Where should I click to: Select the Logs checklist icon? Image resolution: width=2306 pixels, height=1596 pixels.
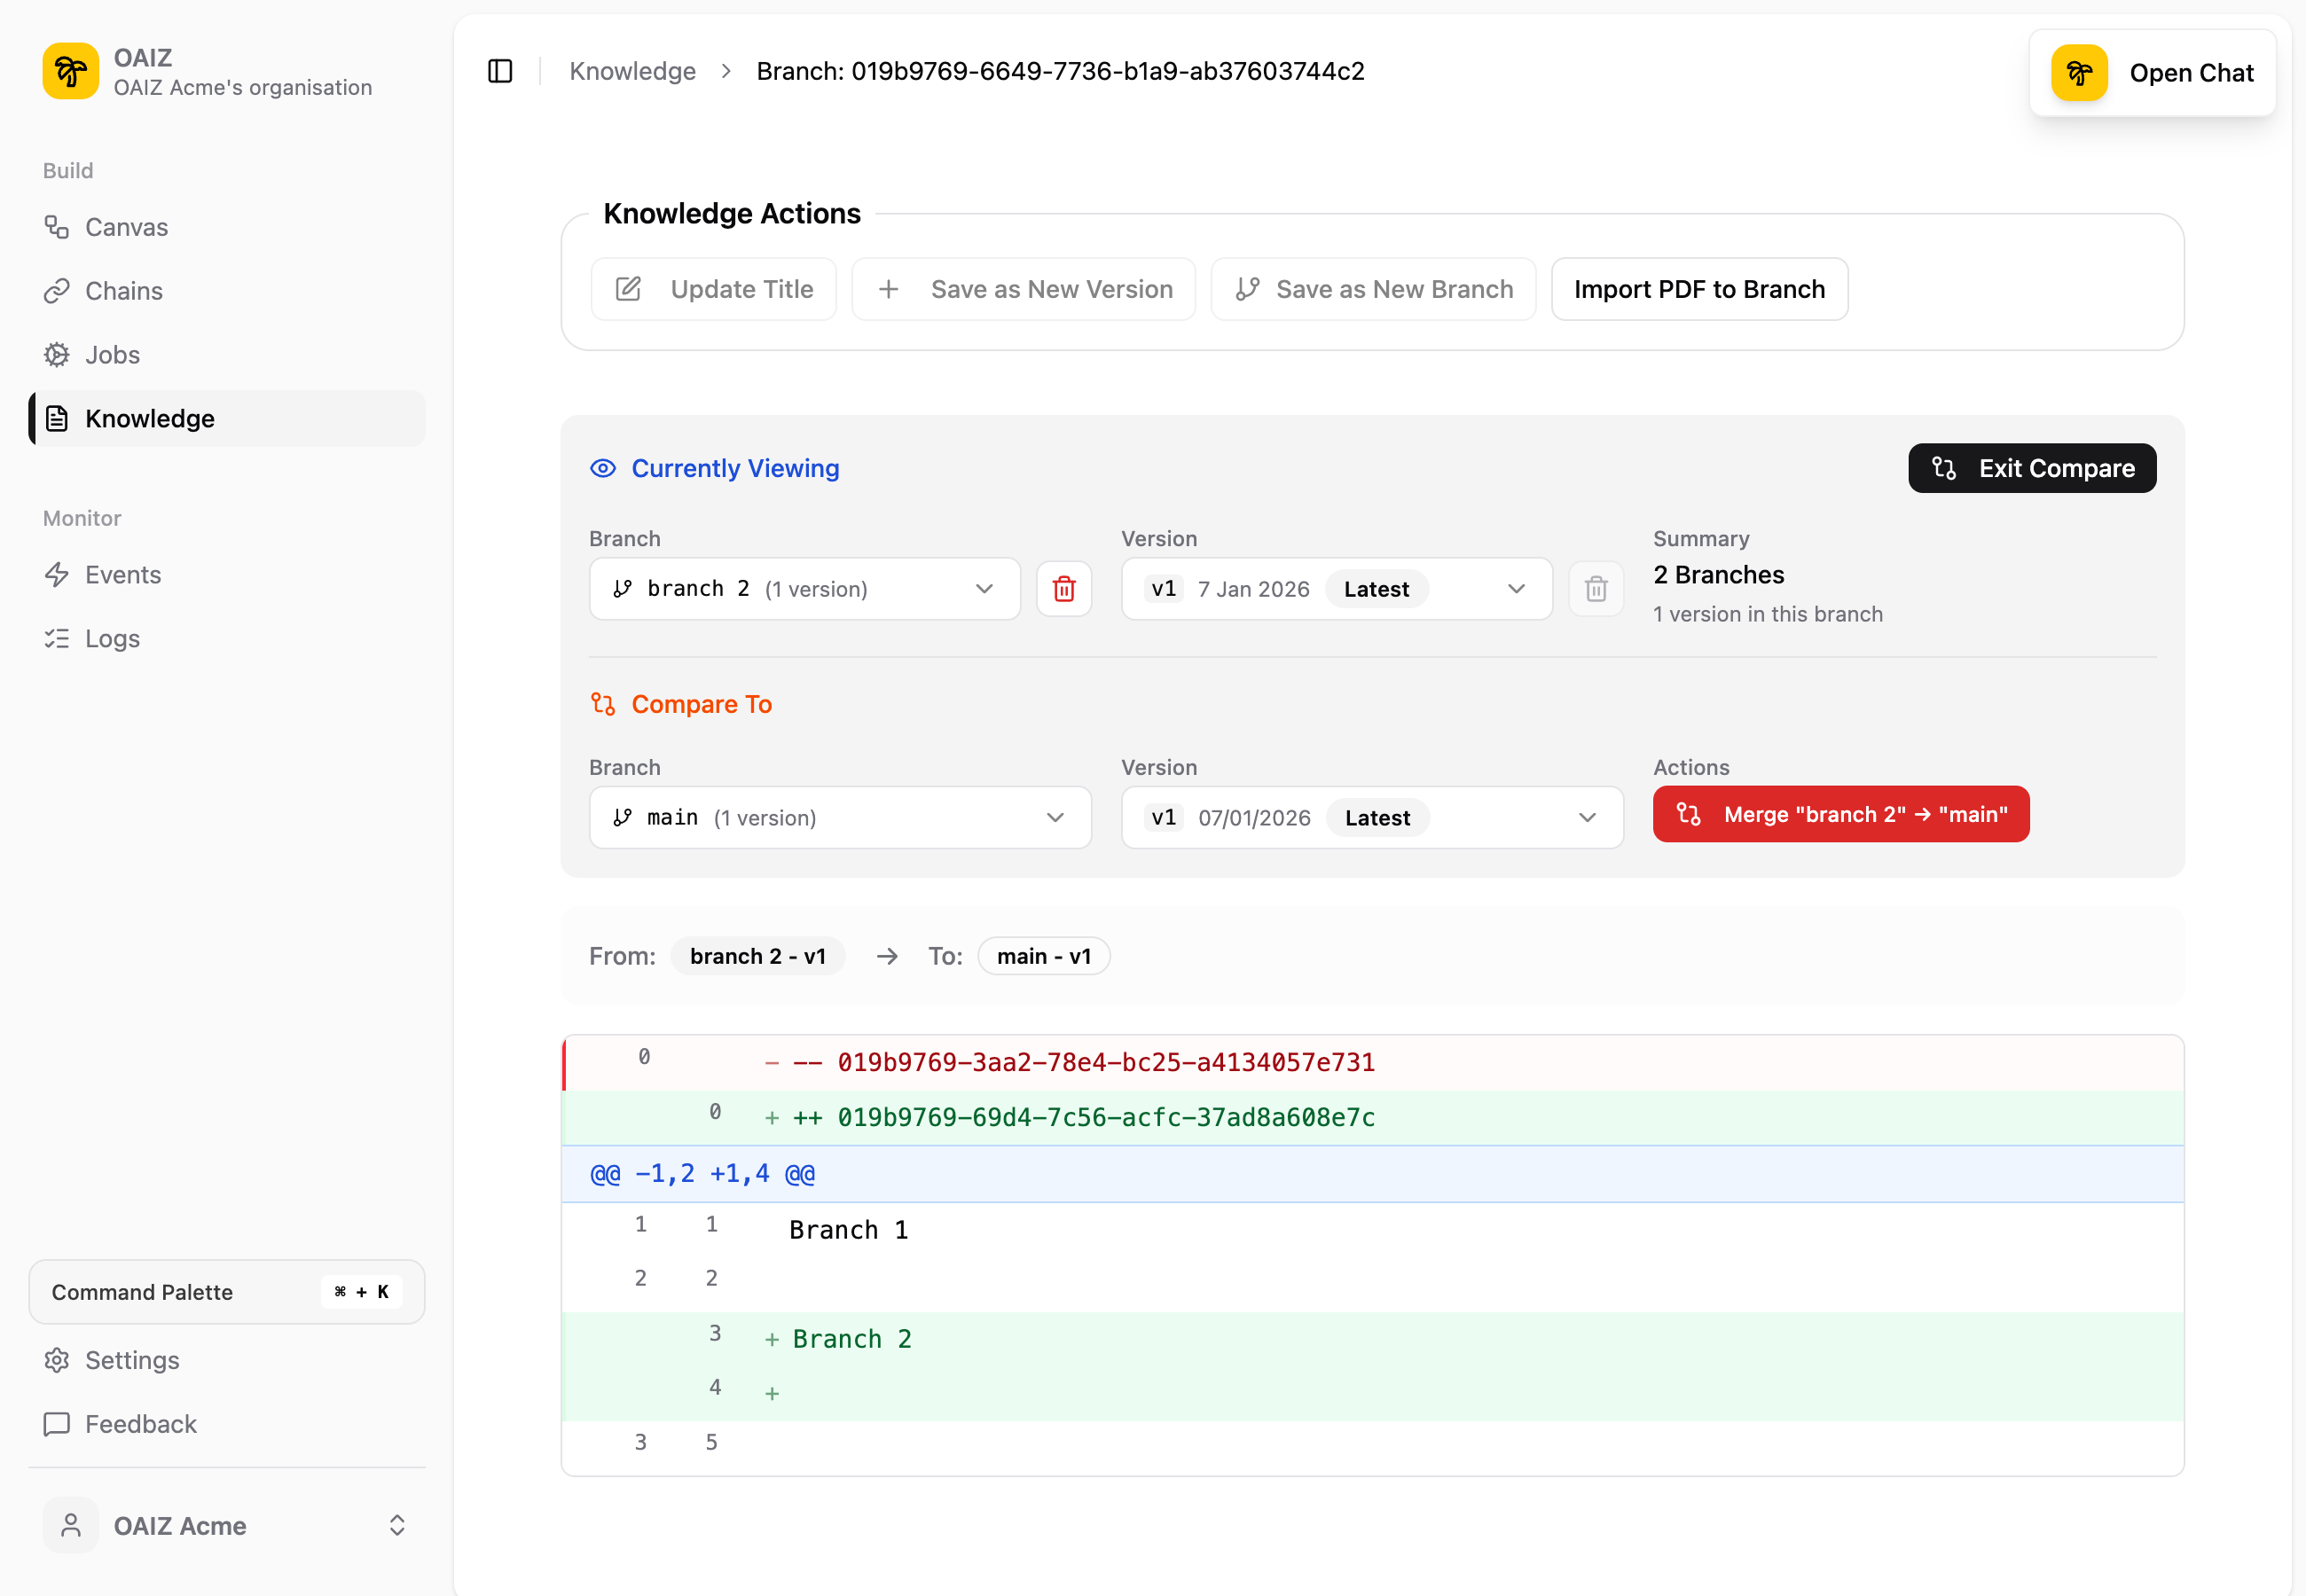58,638
